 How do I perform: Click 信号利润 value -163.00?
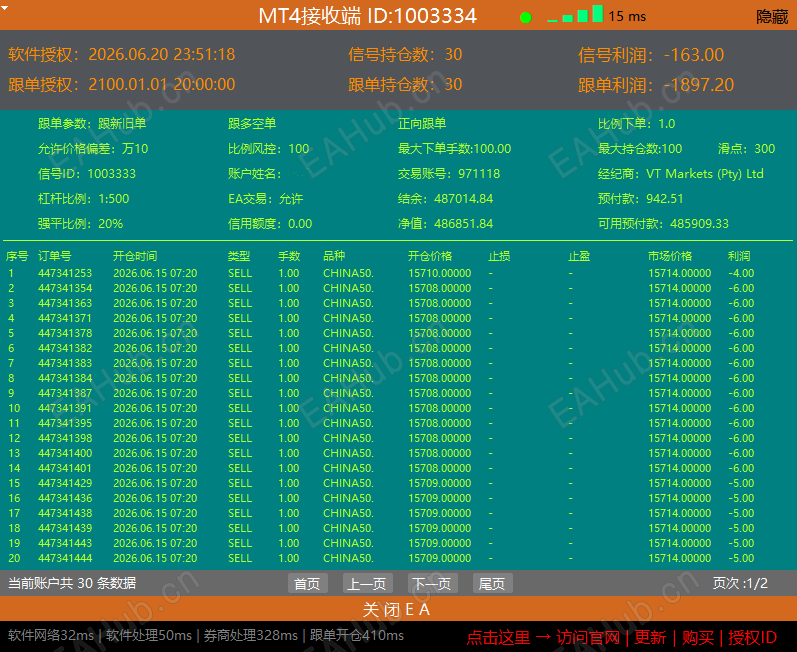694,55
